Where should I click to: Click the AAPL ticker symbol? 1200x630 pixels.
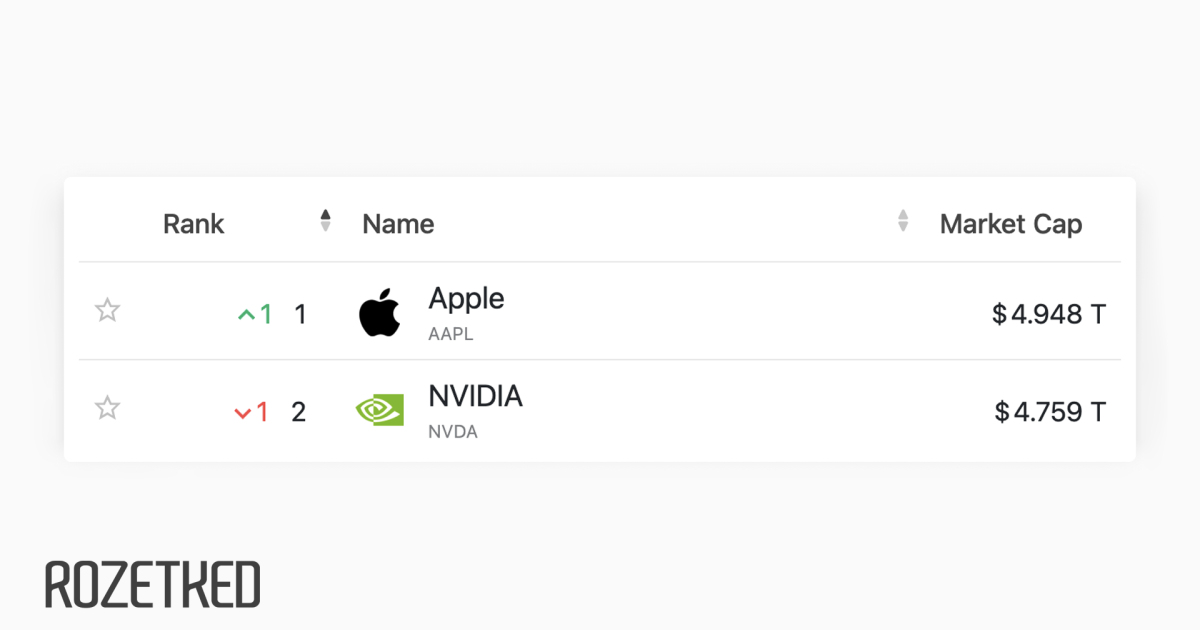pos(451,334)
